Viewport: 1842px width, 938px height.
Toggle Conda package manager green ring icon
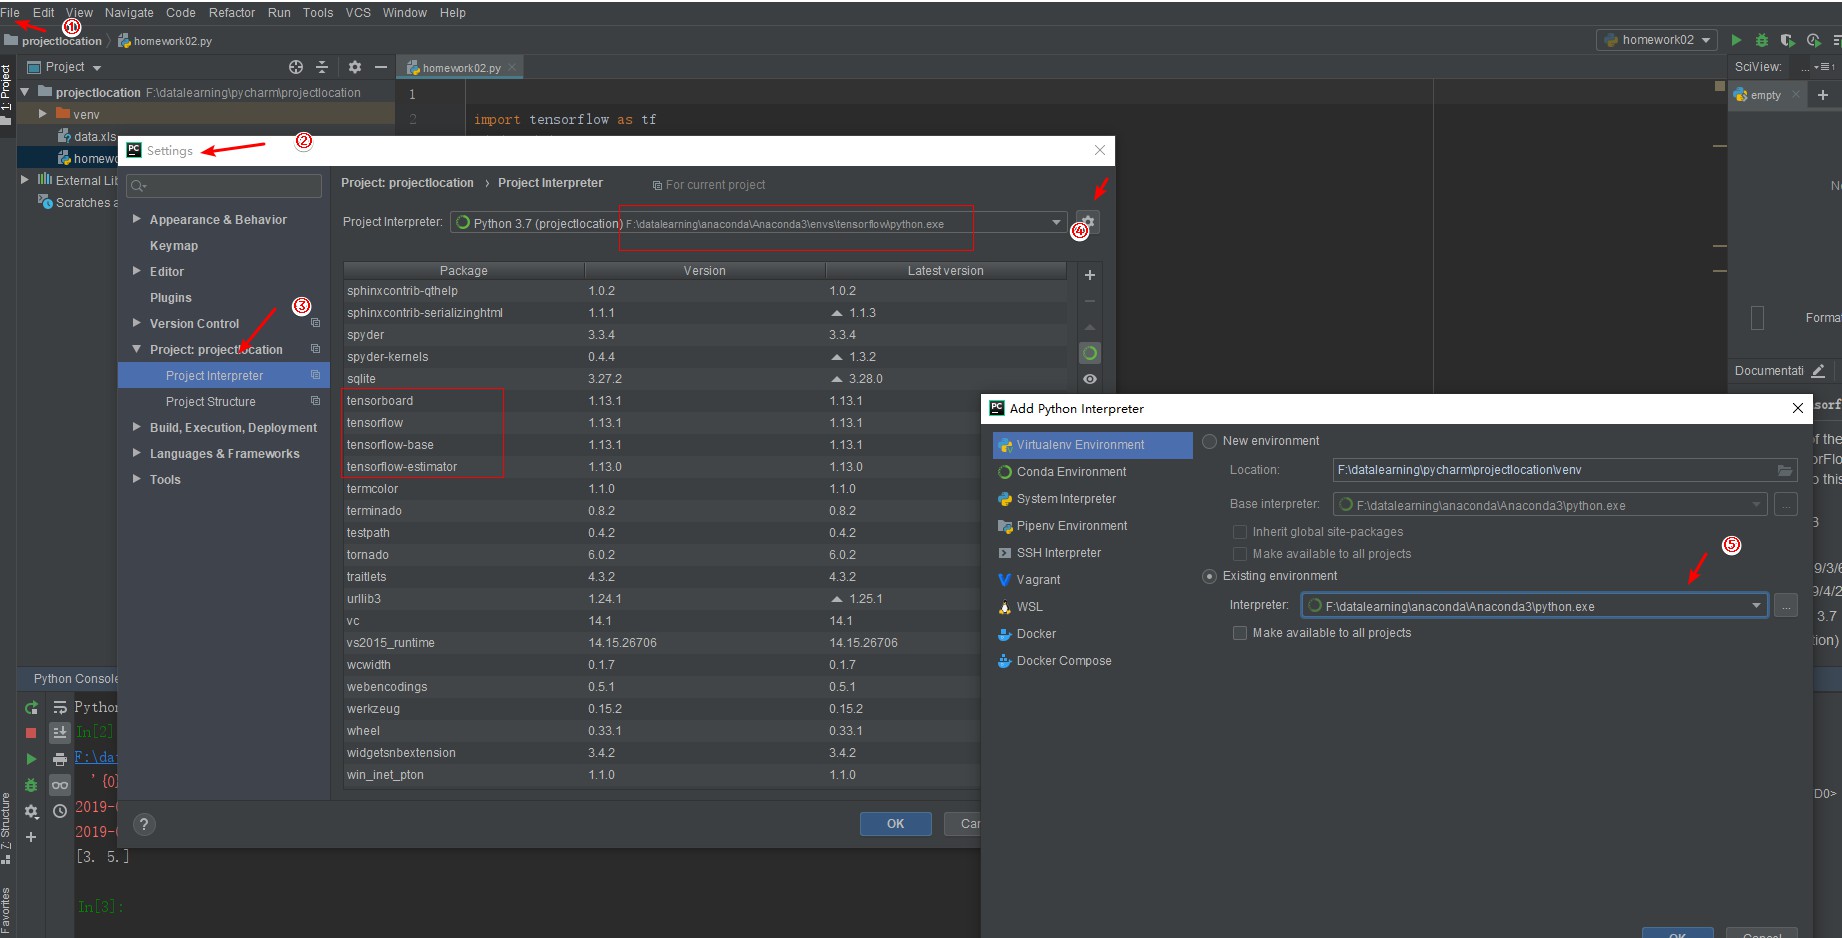(1090, 353)
